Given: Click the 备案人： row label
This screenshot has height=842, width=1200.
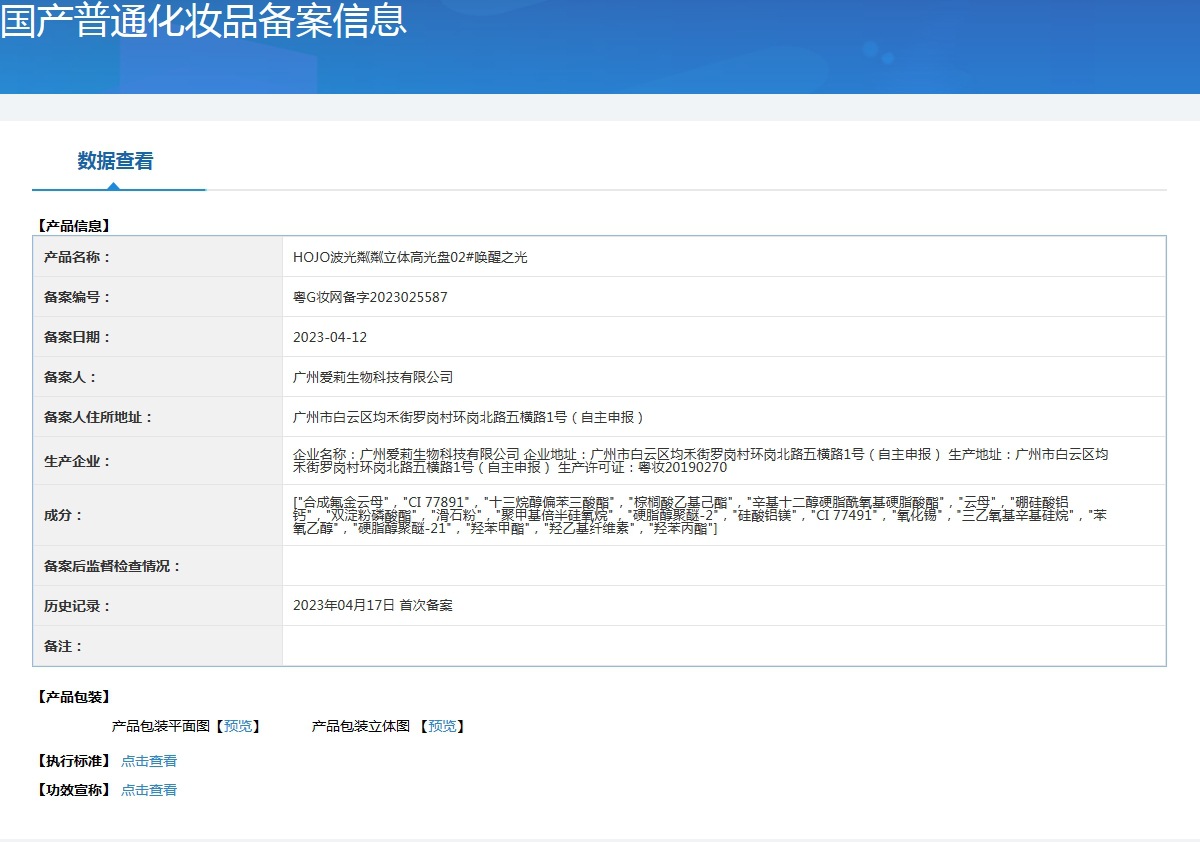Looking at the screenshot, I should [70, 377].
